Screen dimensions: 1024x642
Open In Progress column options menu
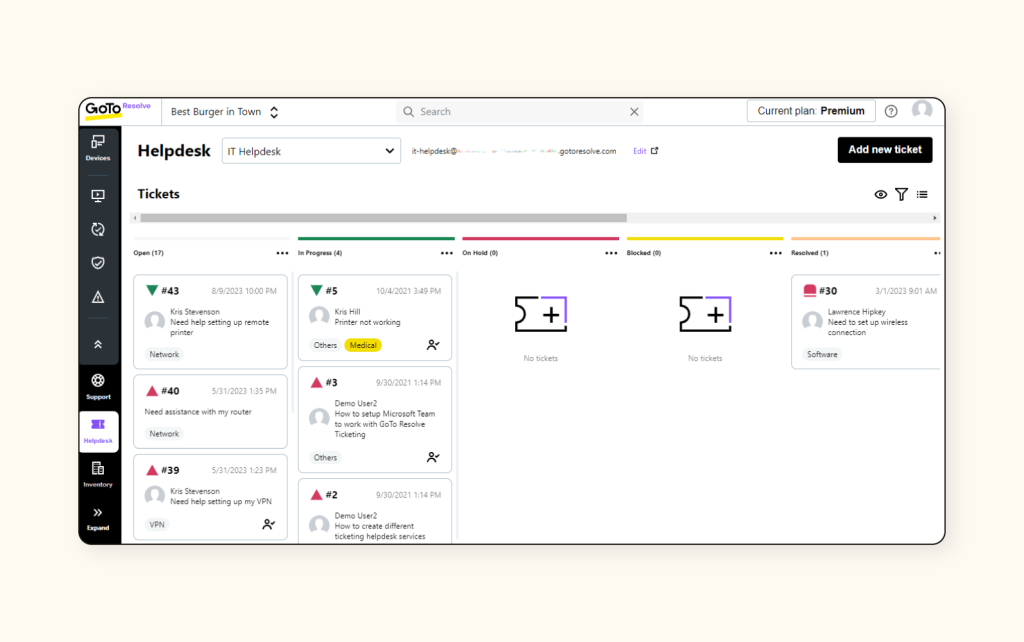(x=446, y=253)
